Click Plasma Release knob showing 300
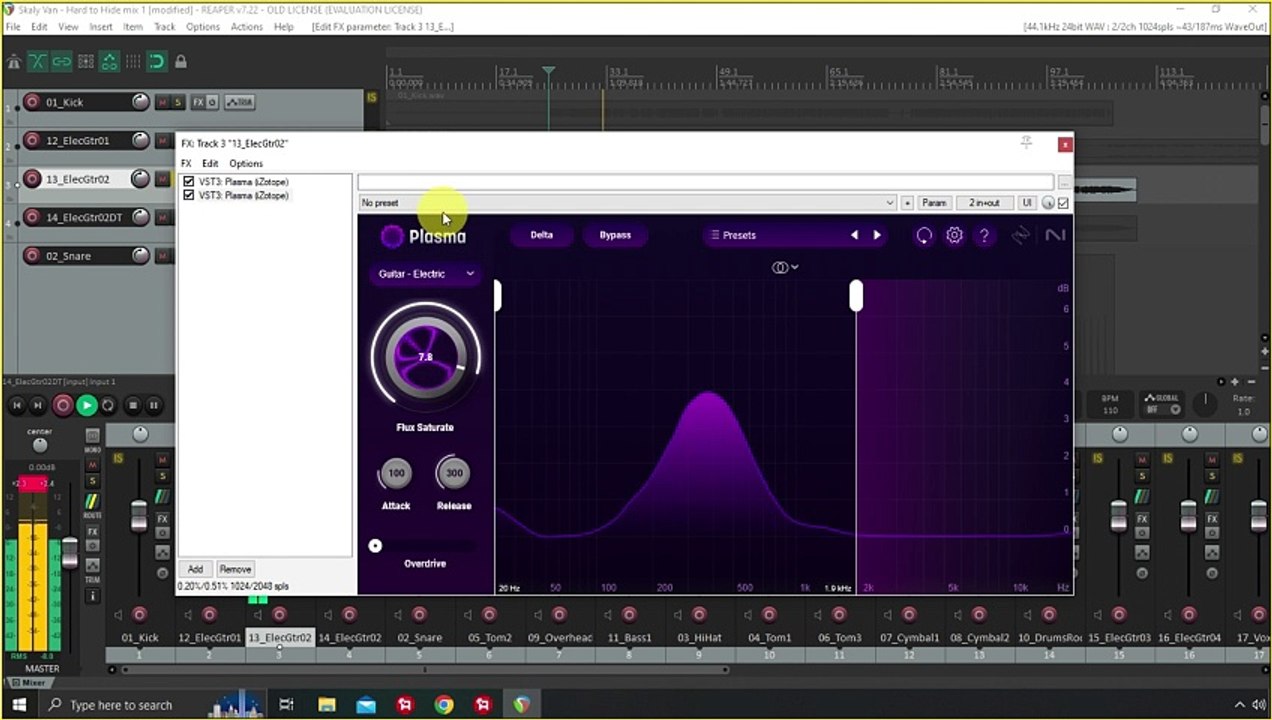Screen dimensions: 1272x720 454,473
